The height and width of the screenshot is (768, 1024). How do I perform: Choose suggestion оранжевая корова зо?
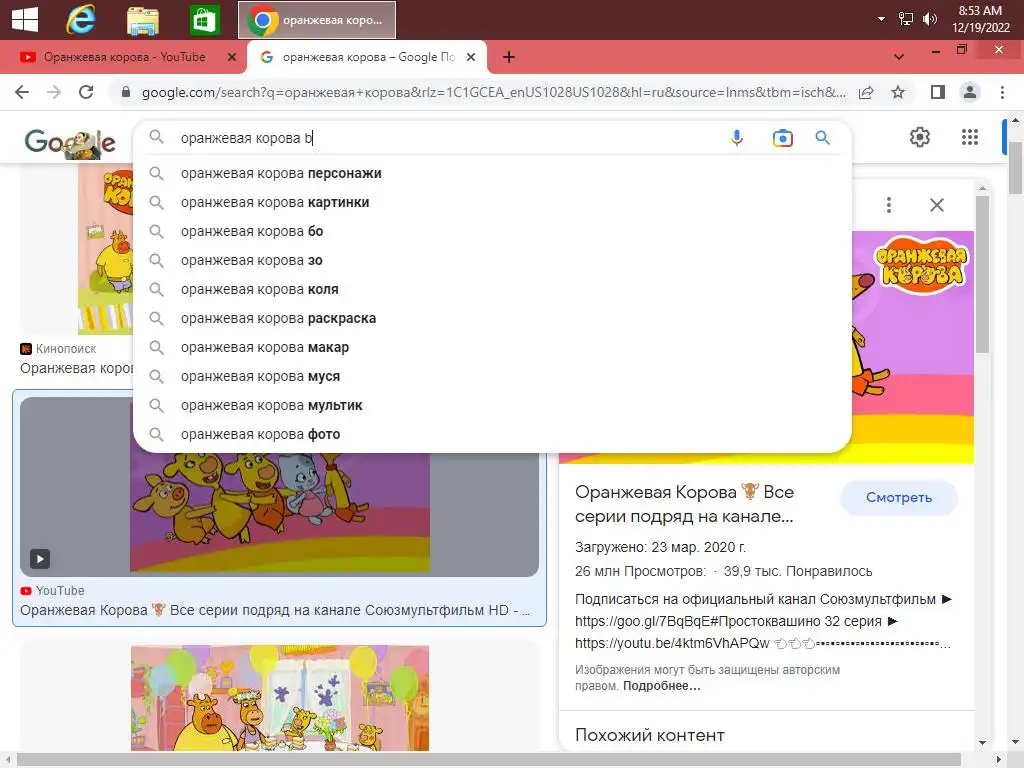coord(492,260)
